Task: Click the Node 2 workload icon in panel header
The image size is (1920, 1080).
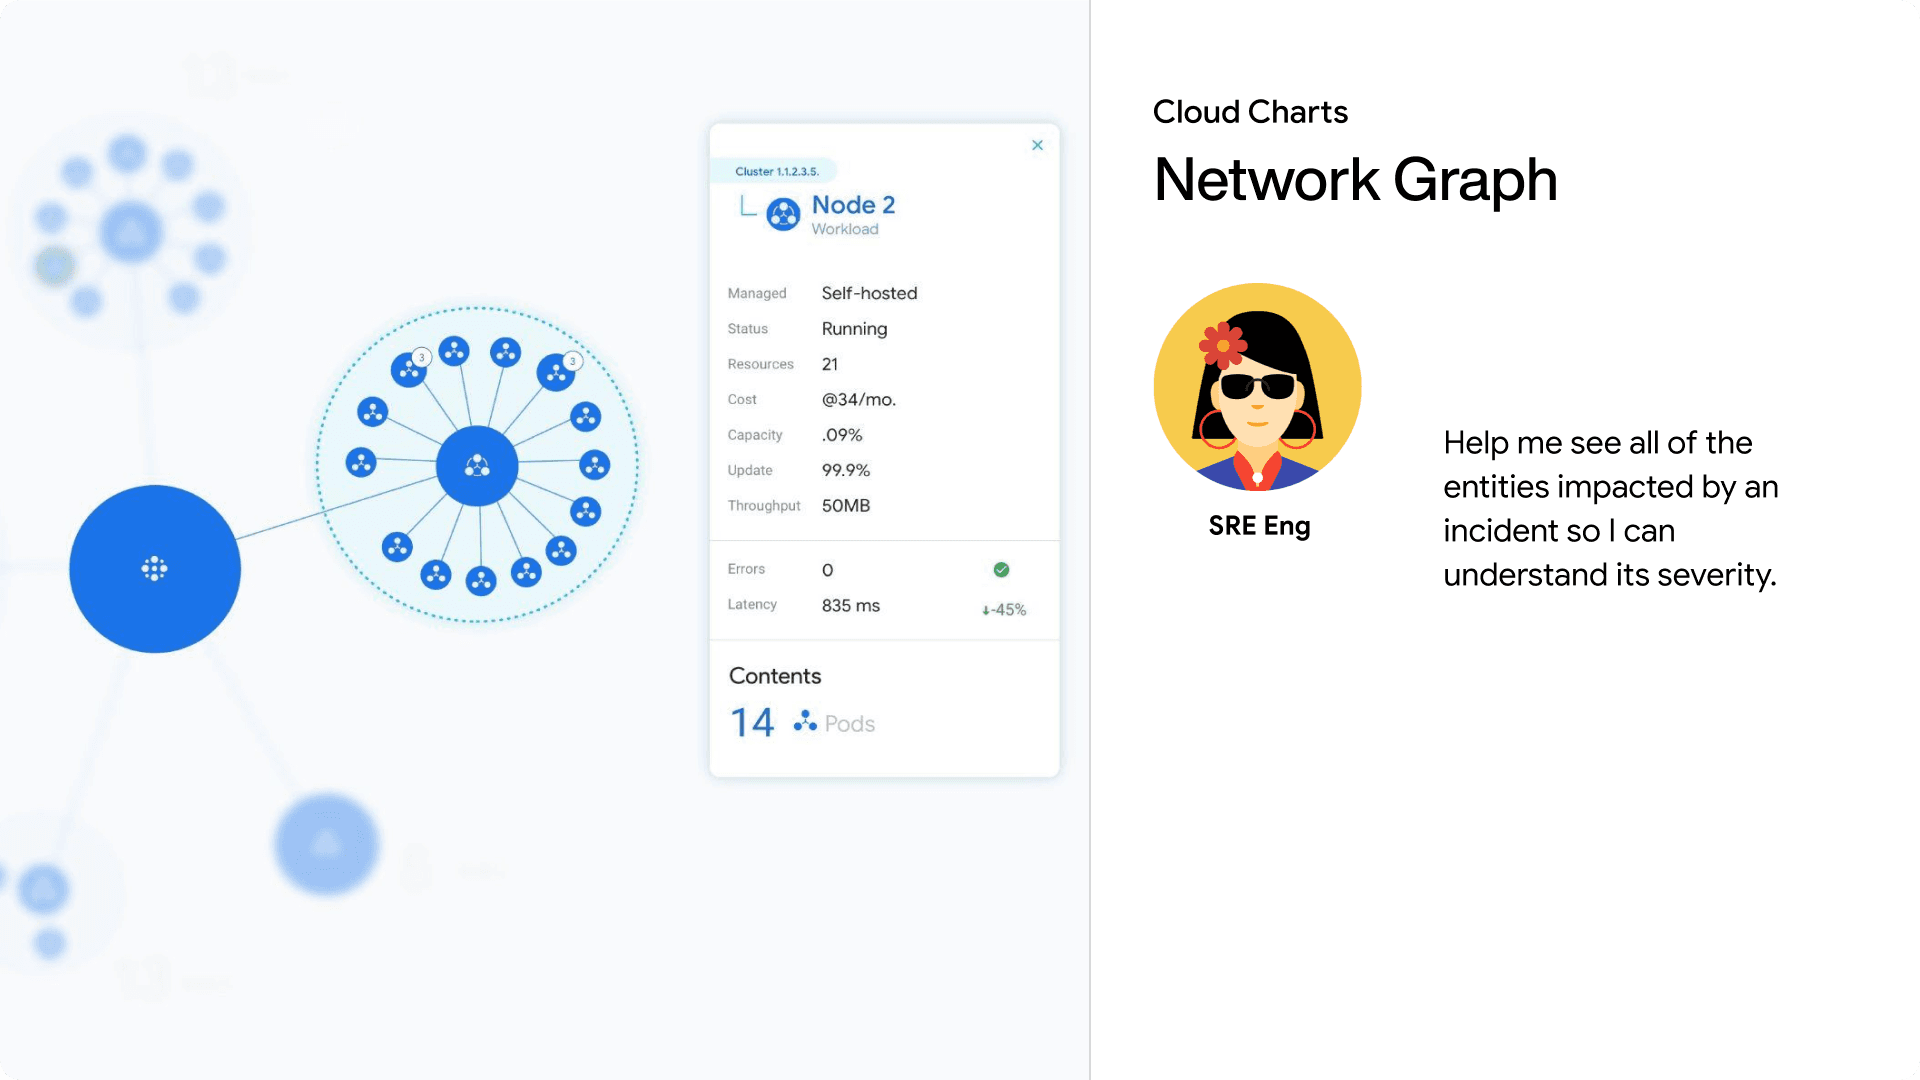Action: [x=783, y=214]
